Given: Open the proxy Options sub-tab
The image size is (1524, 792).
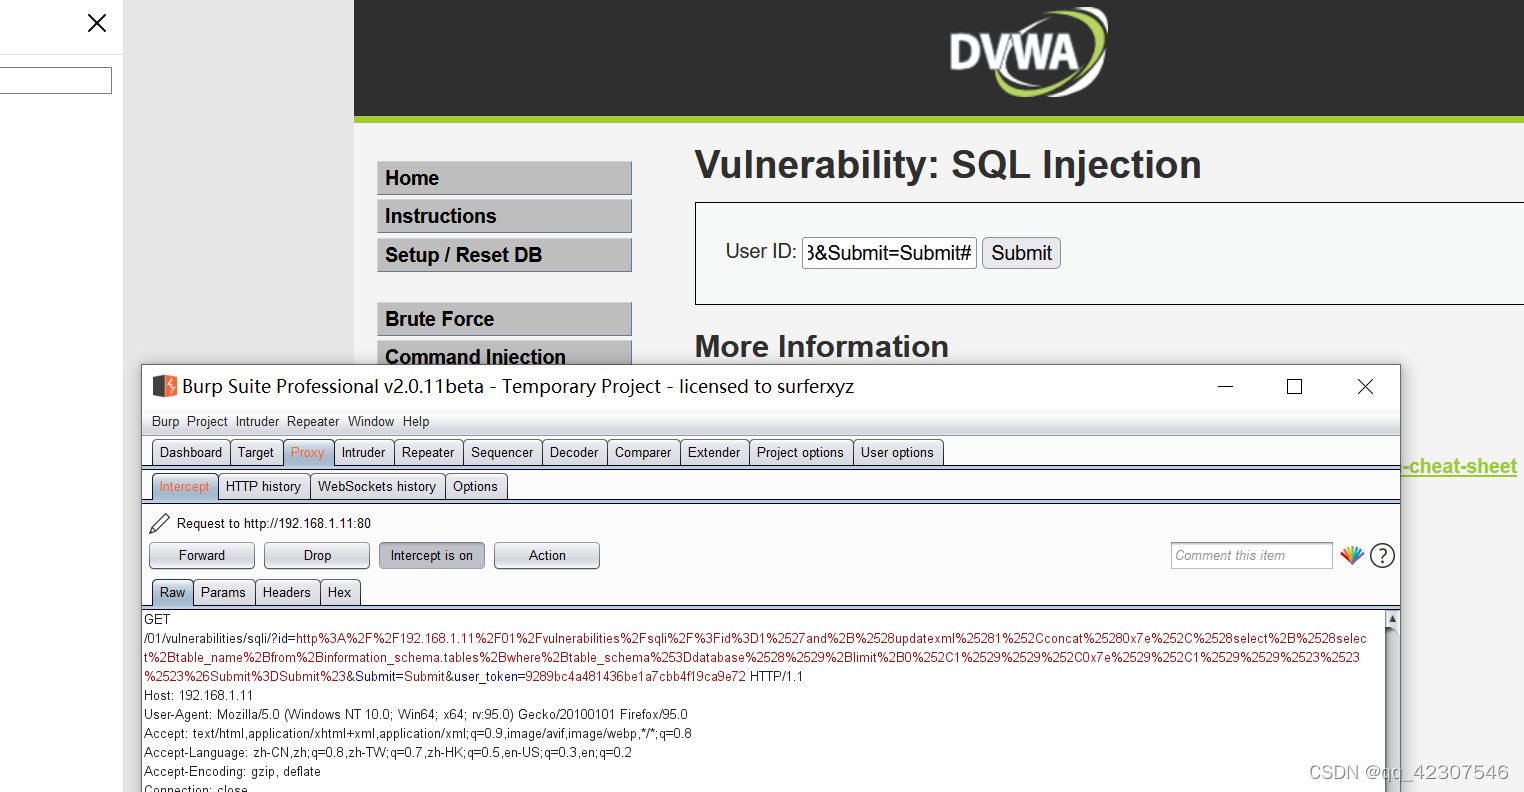Looking at the screenshot, I should click(475, 486).
